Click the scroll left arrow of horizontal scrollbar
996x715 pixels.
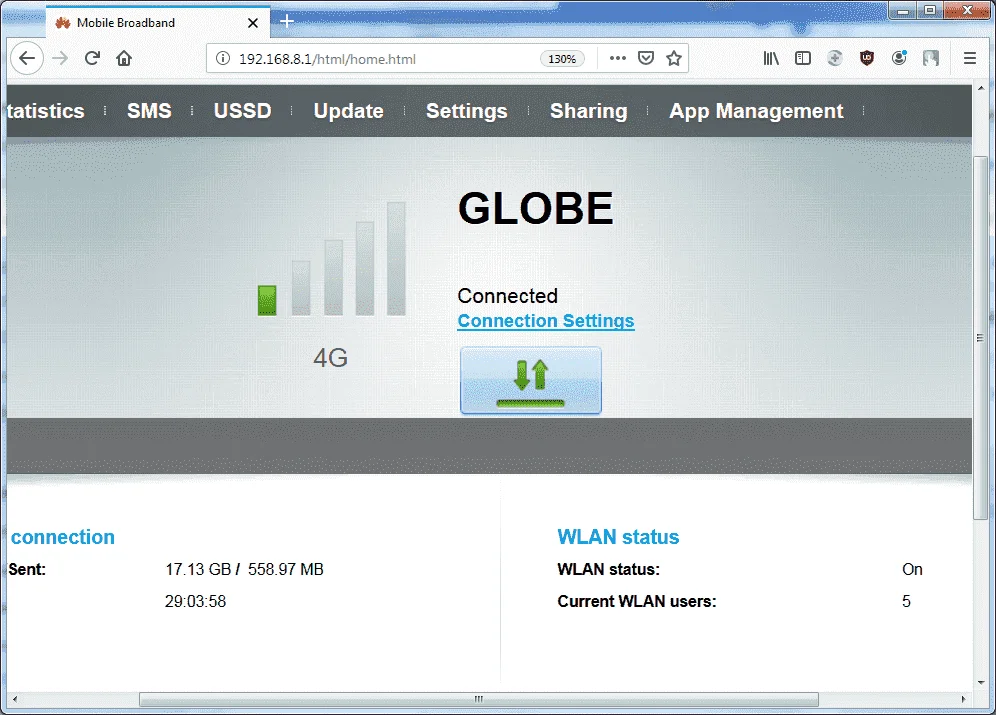(x=15, y=699)
